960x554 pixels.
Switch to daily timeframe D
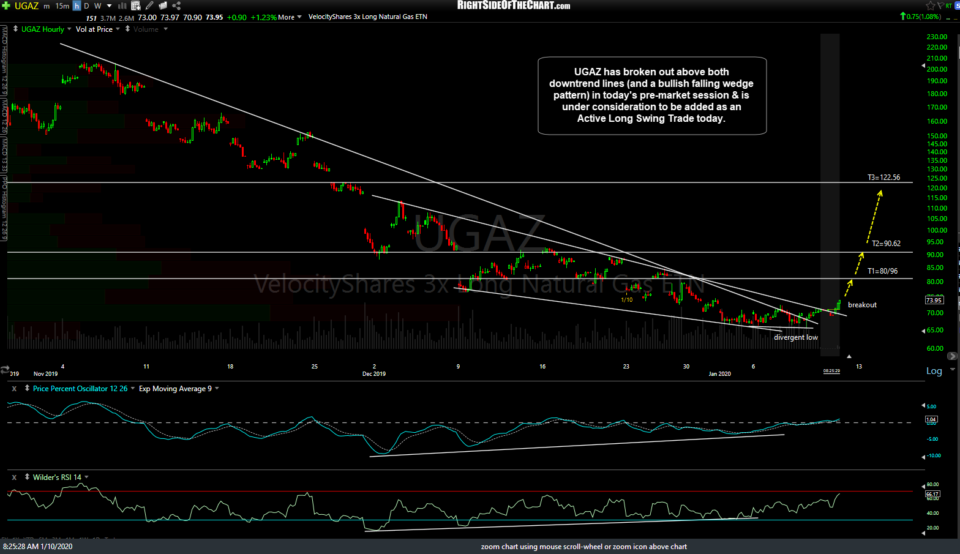[87, 5]
